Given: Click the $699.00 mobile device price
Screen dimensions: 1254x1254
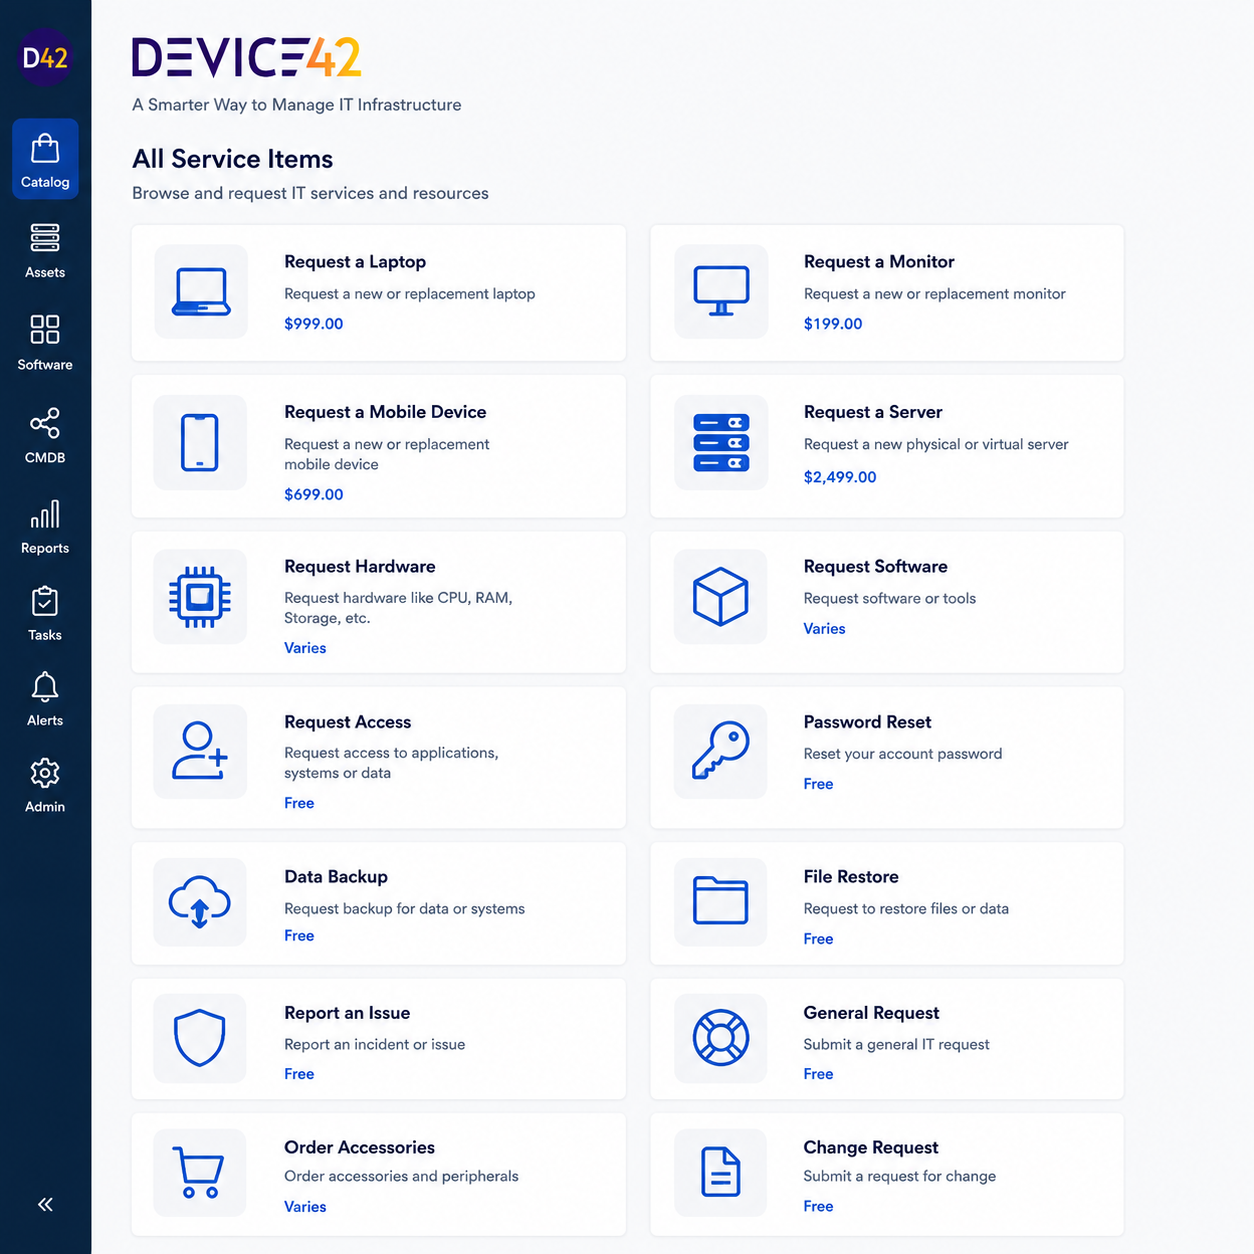Looking at the screenshot, I should click(314, 495).
